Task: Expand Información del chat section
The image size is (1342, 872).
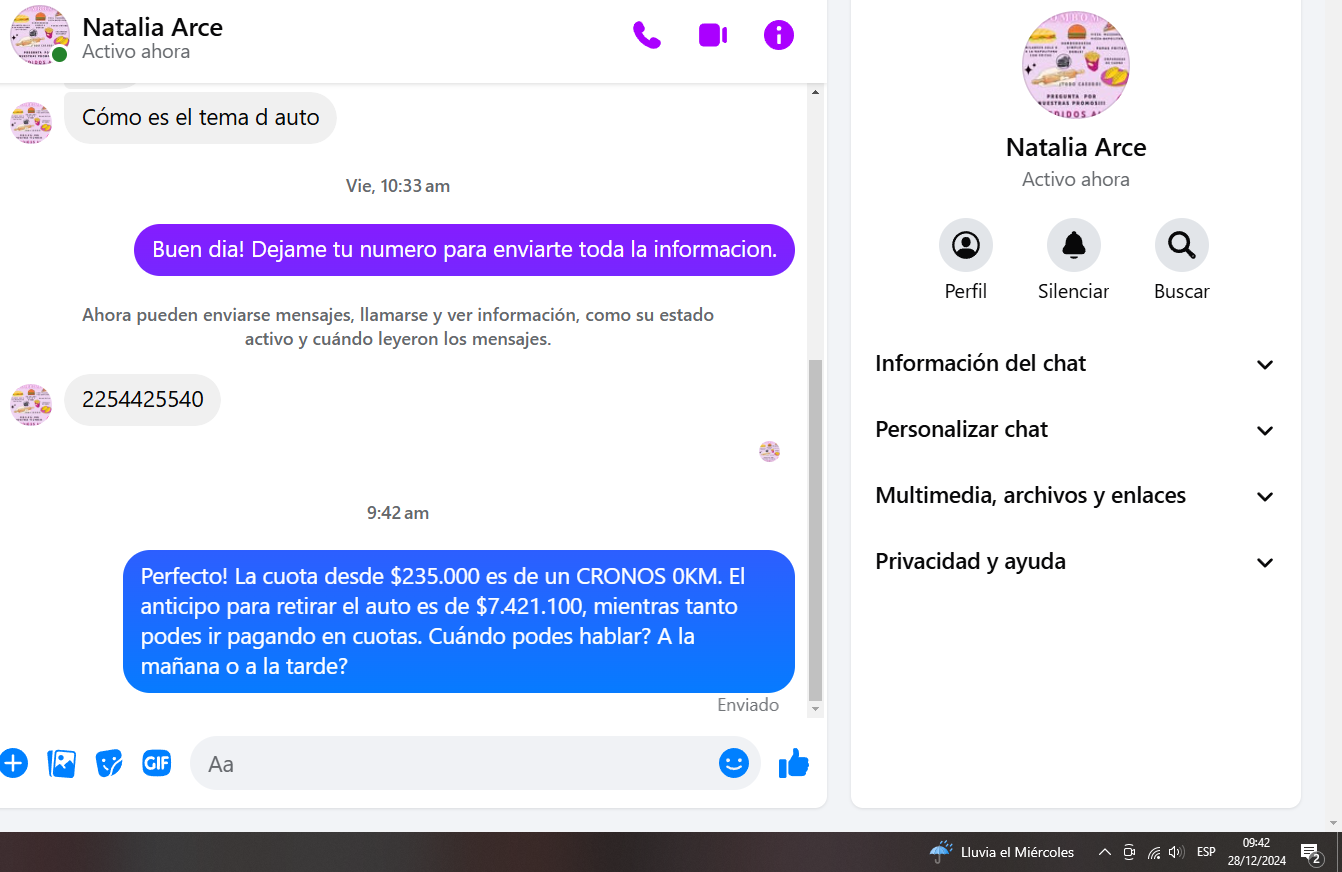Action: (1075, 364)
